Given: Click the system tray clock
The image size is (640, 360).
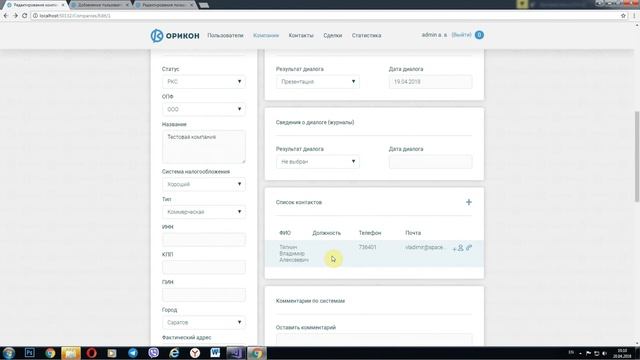Looking at the screenshot, I should [622, 353].
